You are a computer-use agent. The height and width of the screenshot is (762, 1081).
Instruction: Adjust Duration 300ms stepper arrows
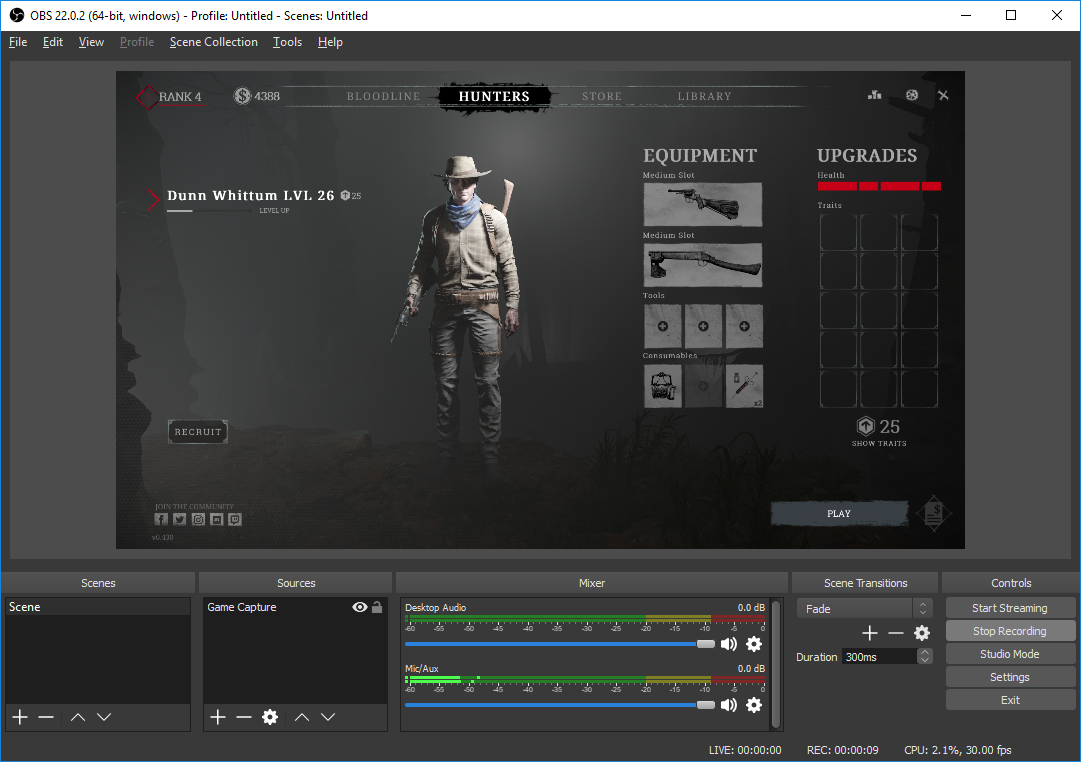925,656
